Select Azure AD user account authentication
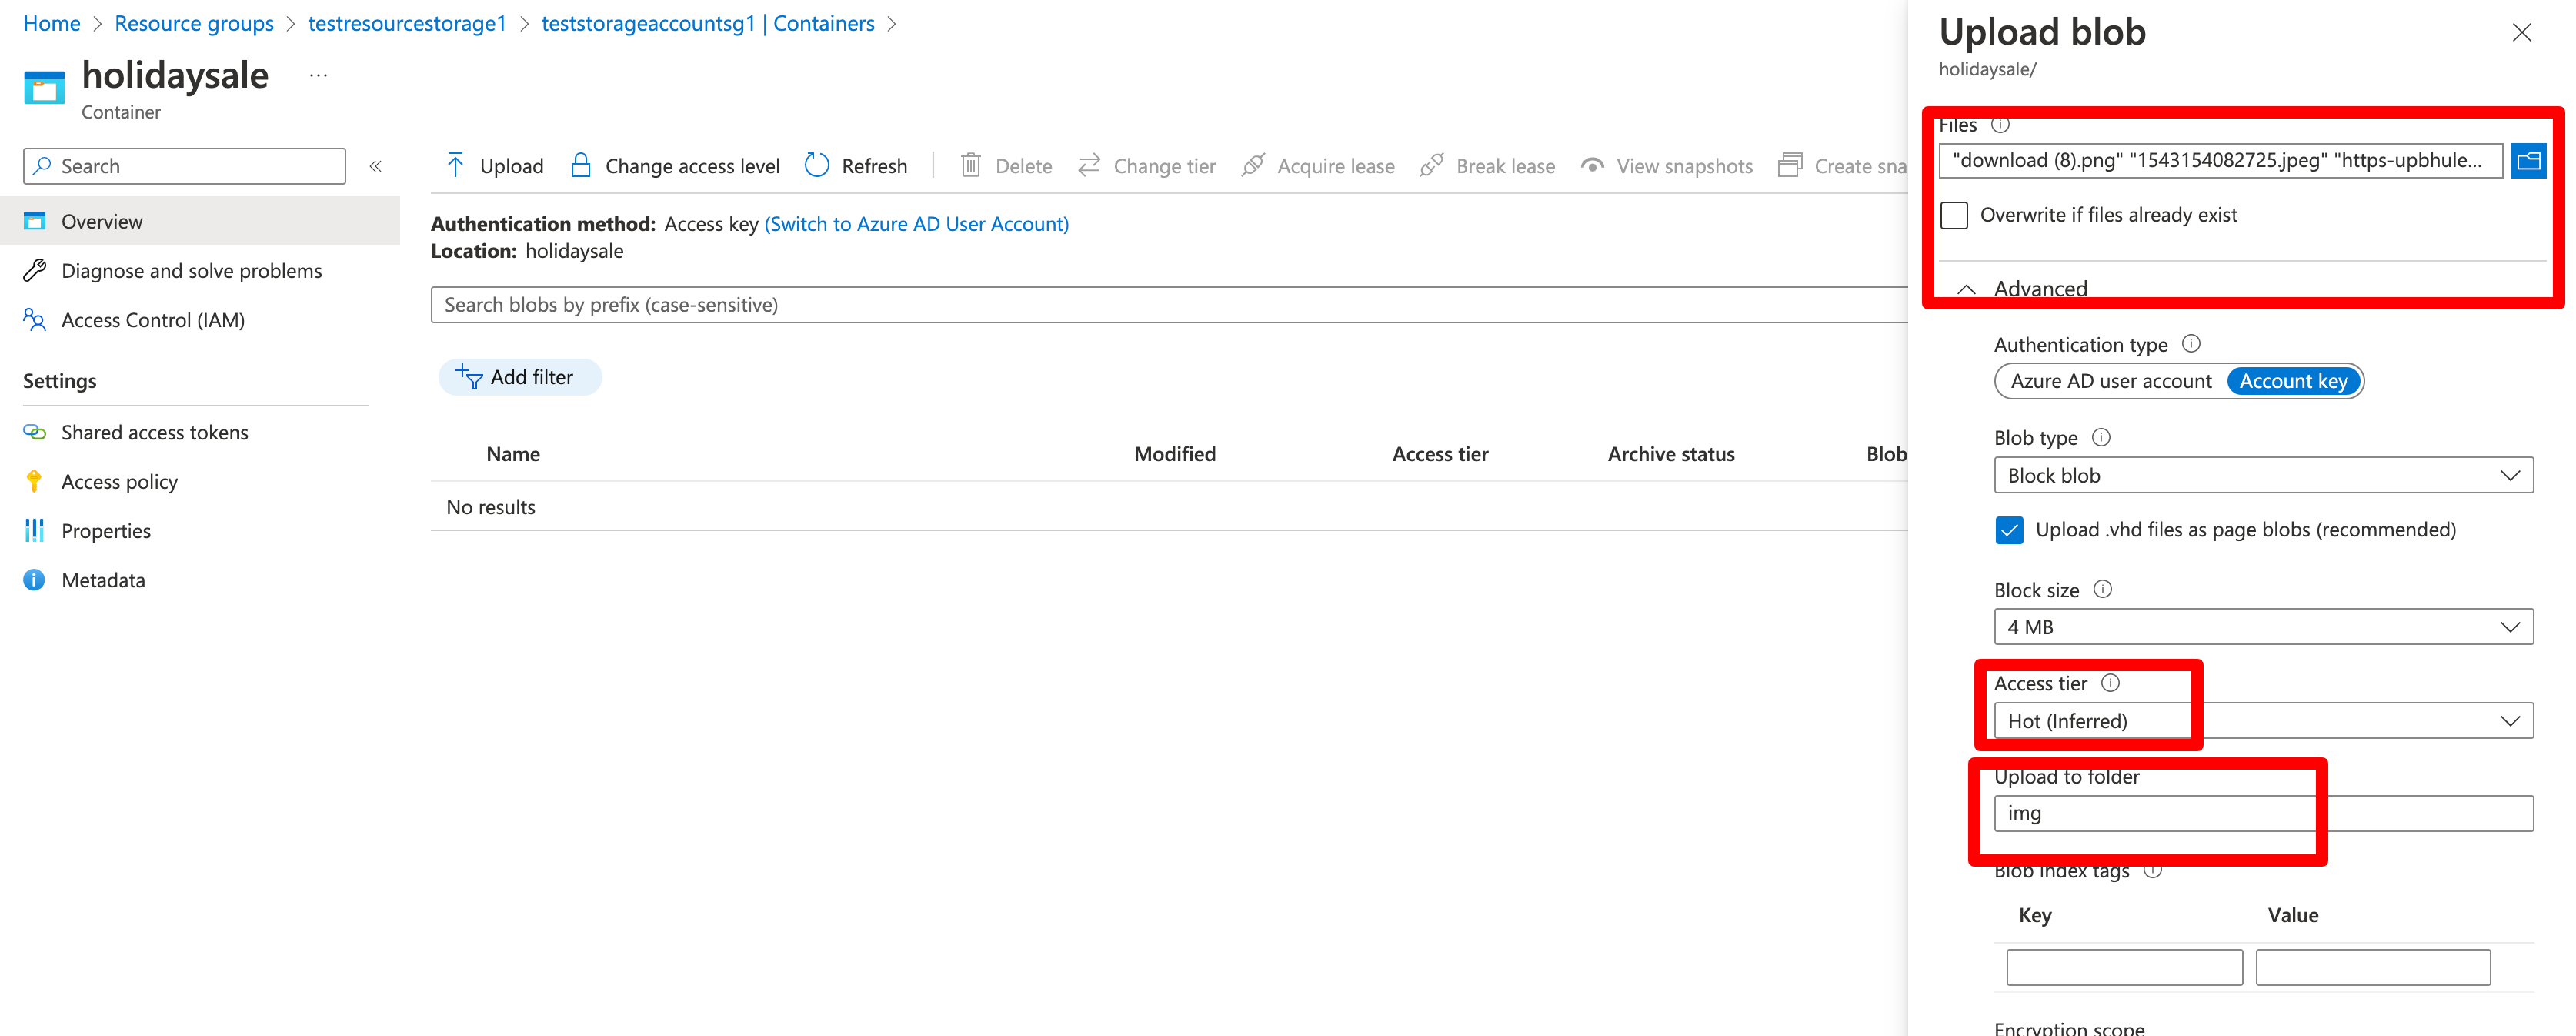This screenshot has height=1036, width=2576. coord(2110,381)
